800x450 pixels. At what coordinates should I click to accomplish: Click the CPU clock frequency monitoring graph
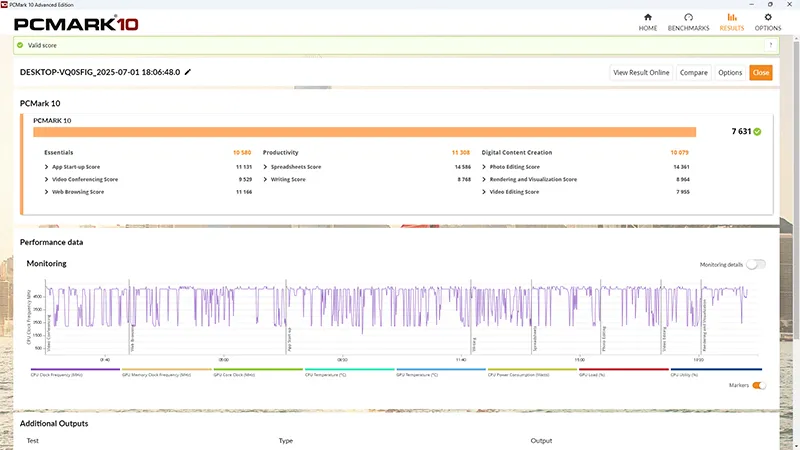401,316
